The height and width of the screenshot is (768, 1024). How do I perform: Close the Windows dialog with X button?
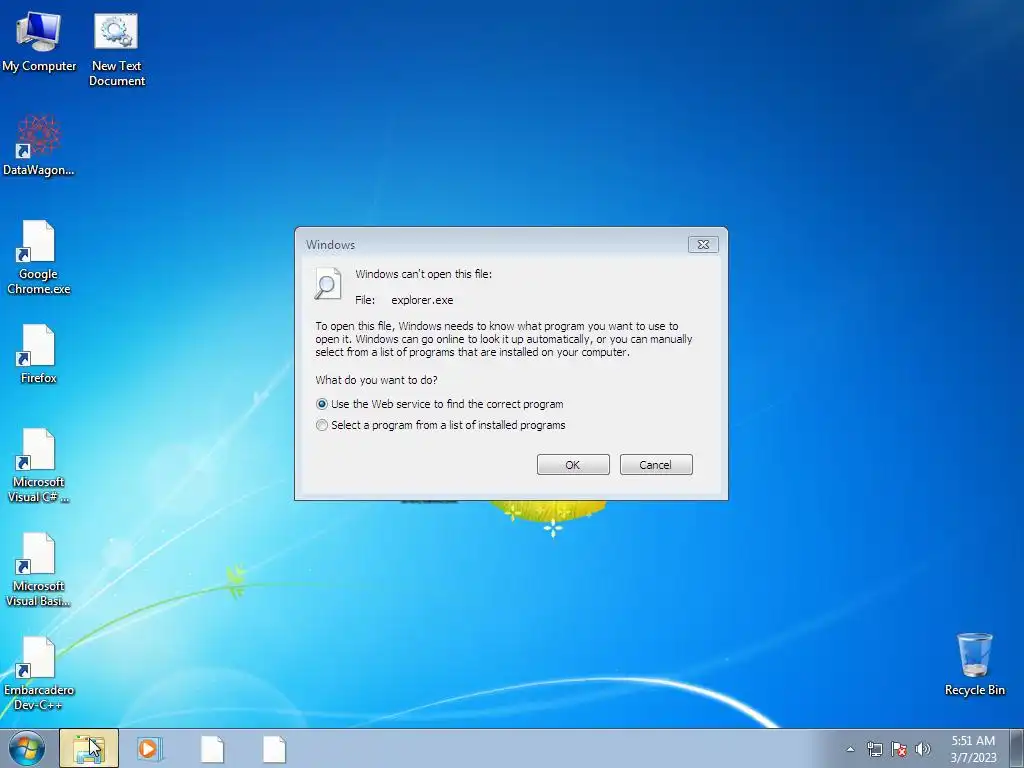[703, 244]
